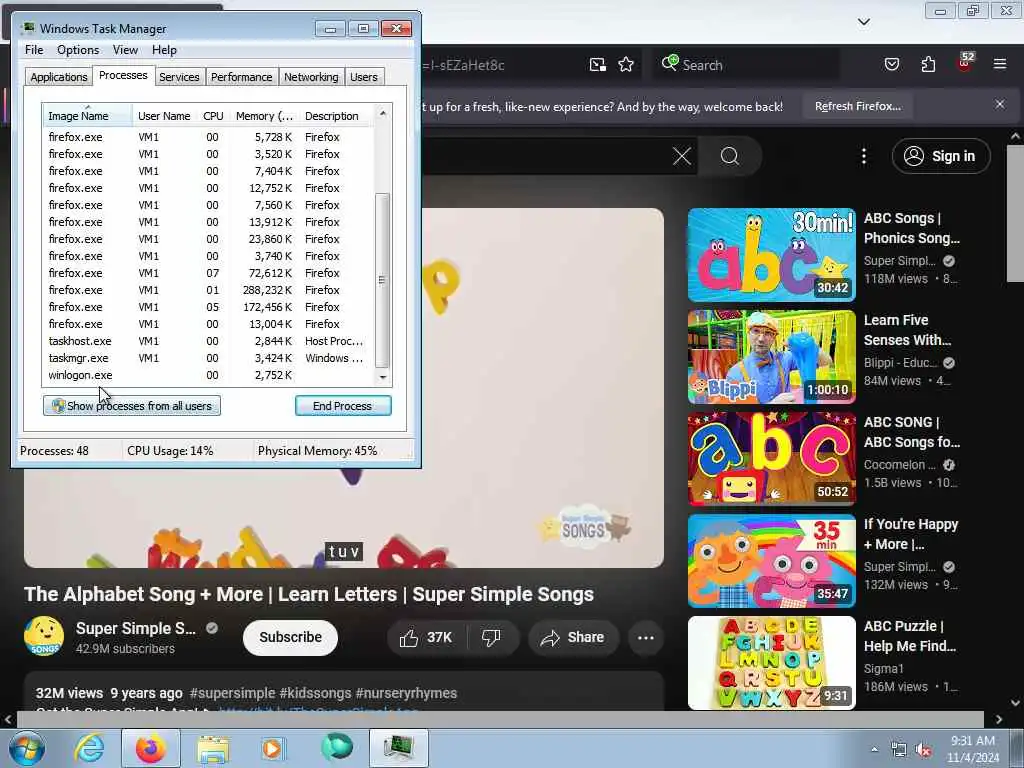Sort processes by Description column header
Screen dimensions: 1024x768
coord(337,116)
